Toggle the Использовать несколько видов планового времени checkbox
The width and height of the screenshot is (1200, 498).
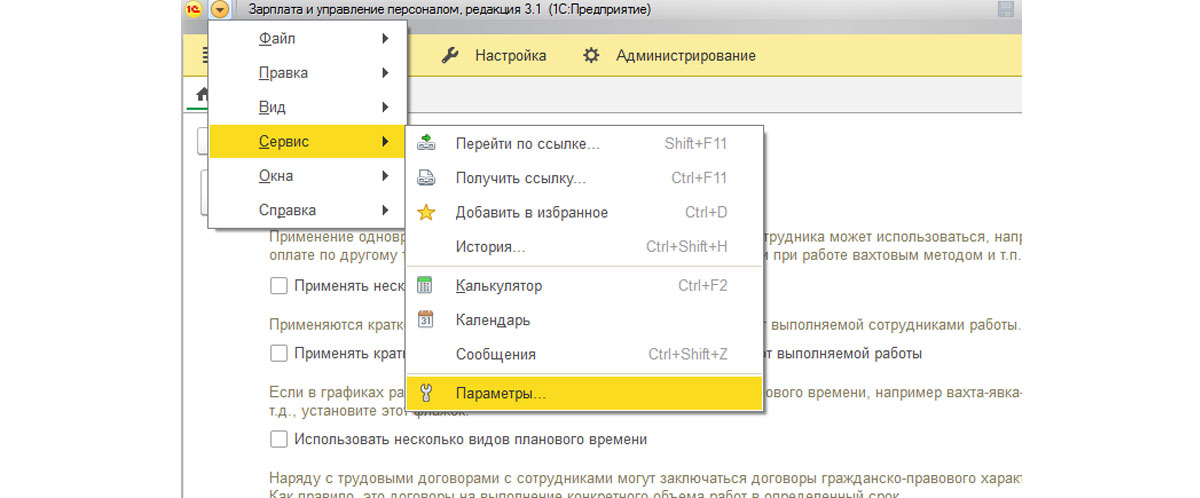[x=279, y=439]
